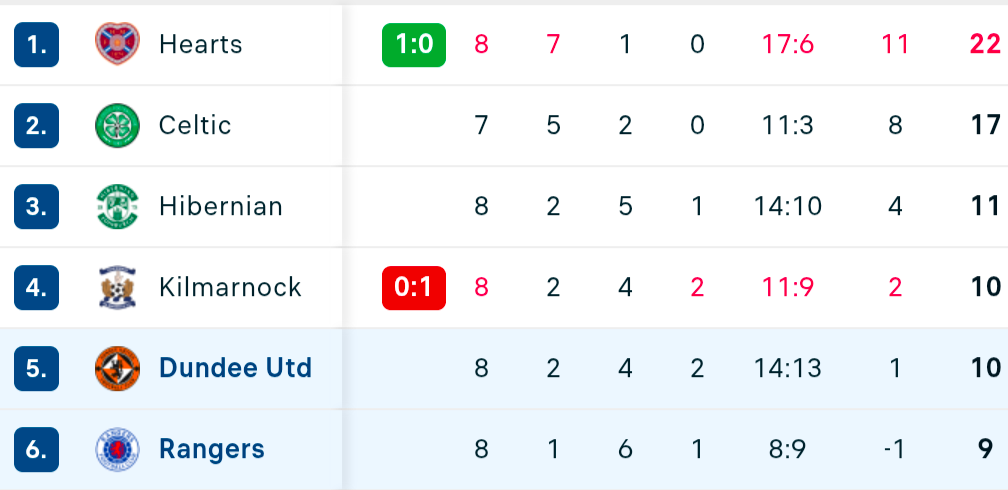Click the rank 2 position badge
The width and height of the screenshot is (1008, 490).
[x=37, y=125]
